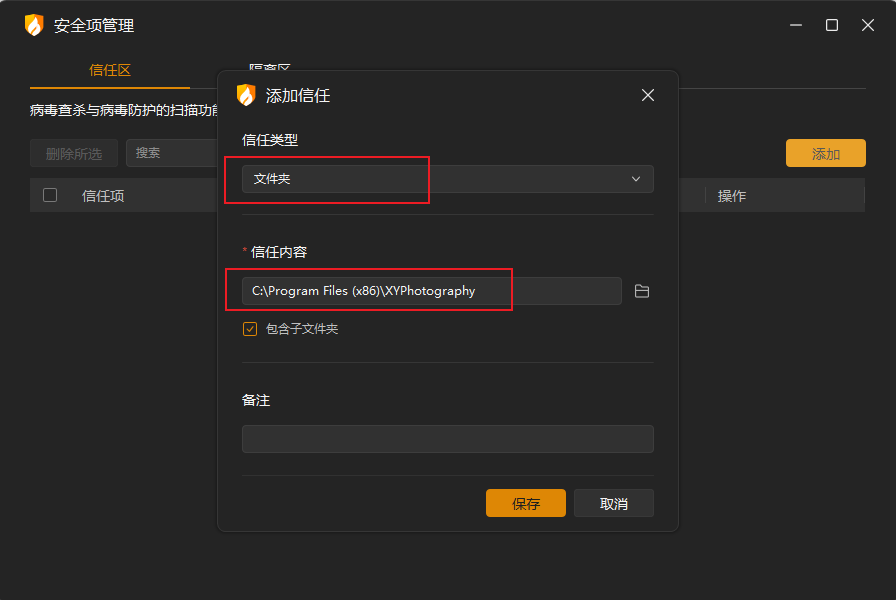The height and width of the screenshot is (600, 896).
Task: Click the folder browse icon beside the path
Action: 642,291
